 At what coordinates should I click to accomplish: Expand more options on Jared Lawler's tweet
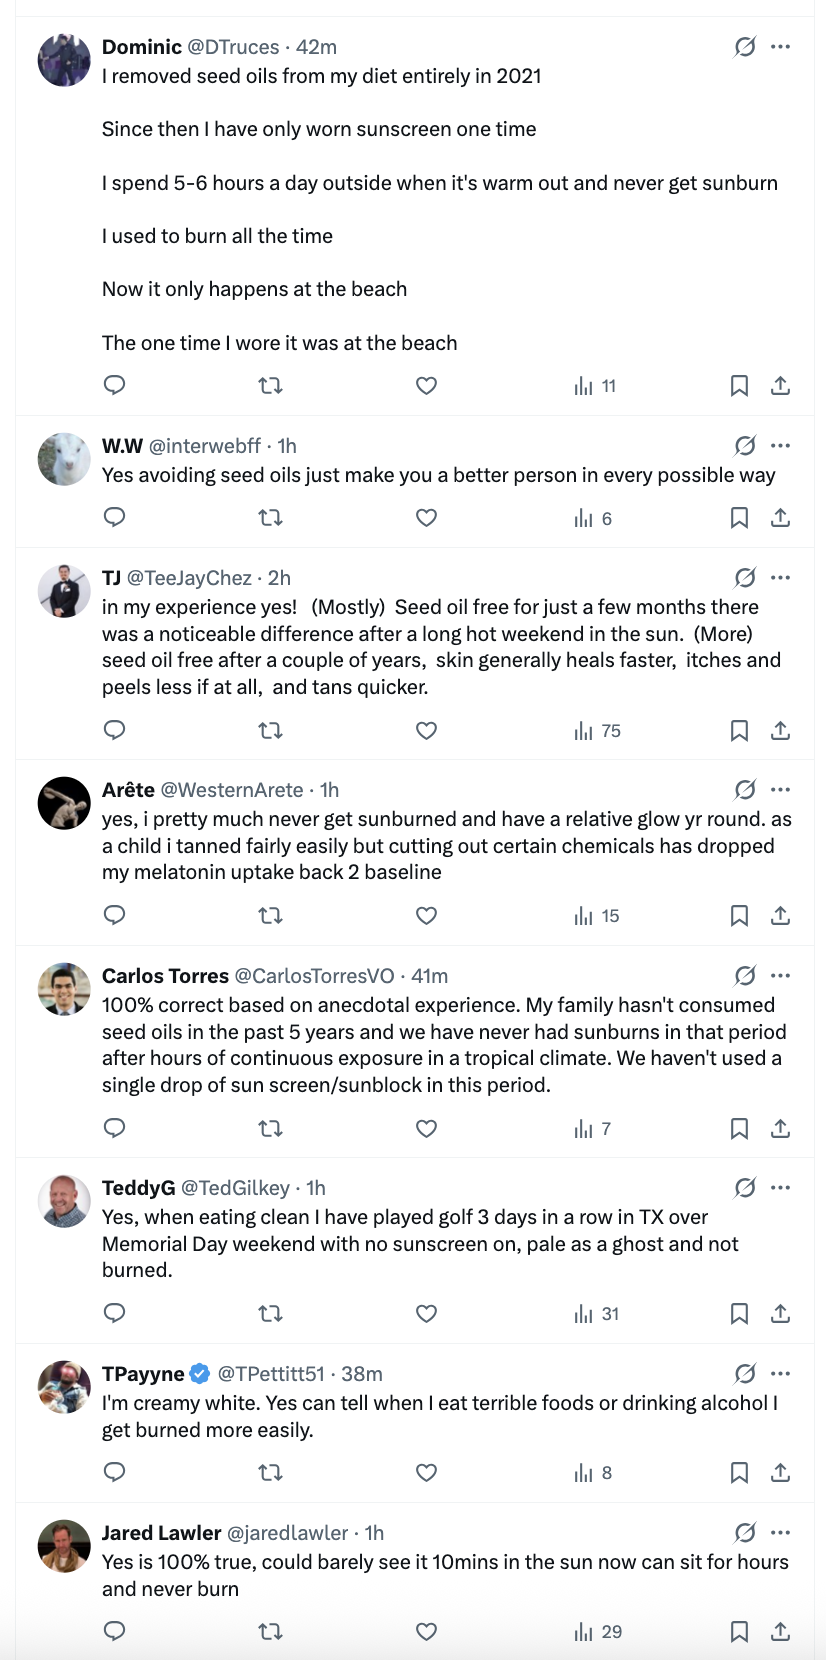(781, 1533)
